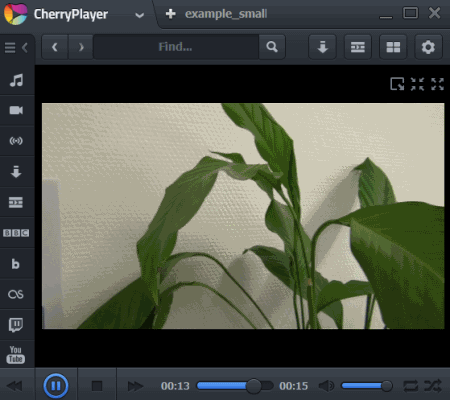Open the Twitch section in sidebar

(x=16, y=325)
